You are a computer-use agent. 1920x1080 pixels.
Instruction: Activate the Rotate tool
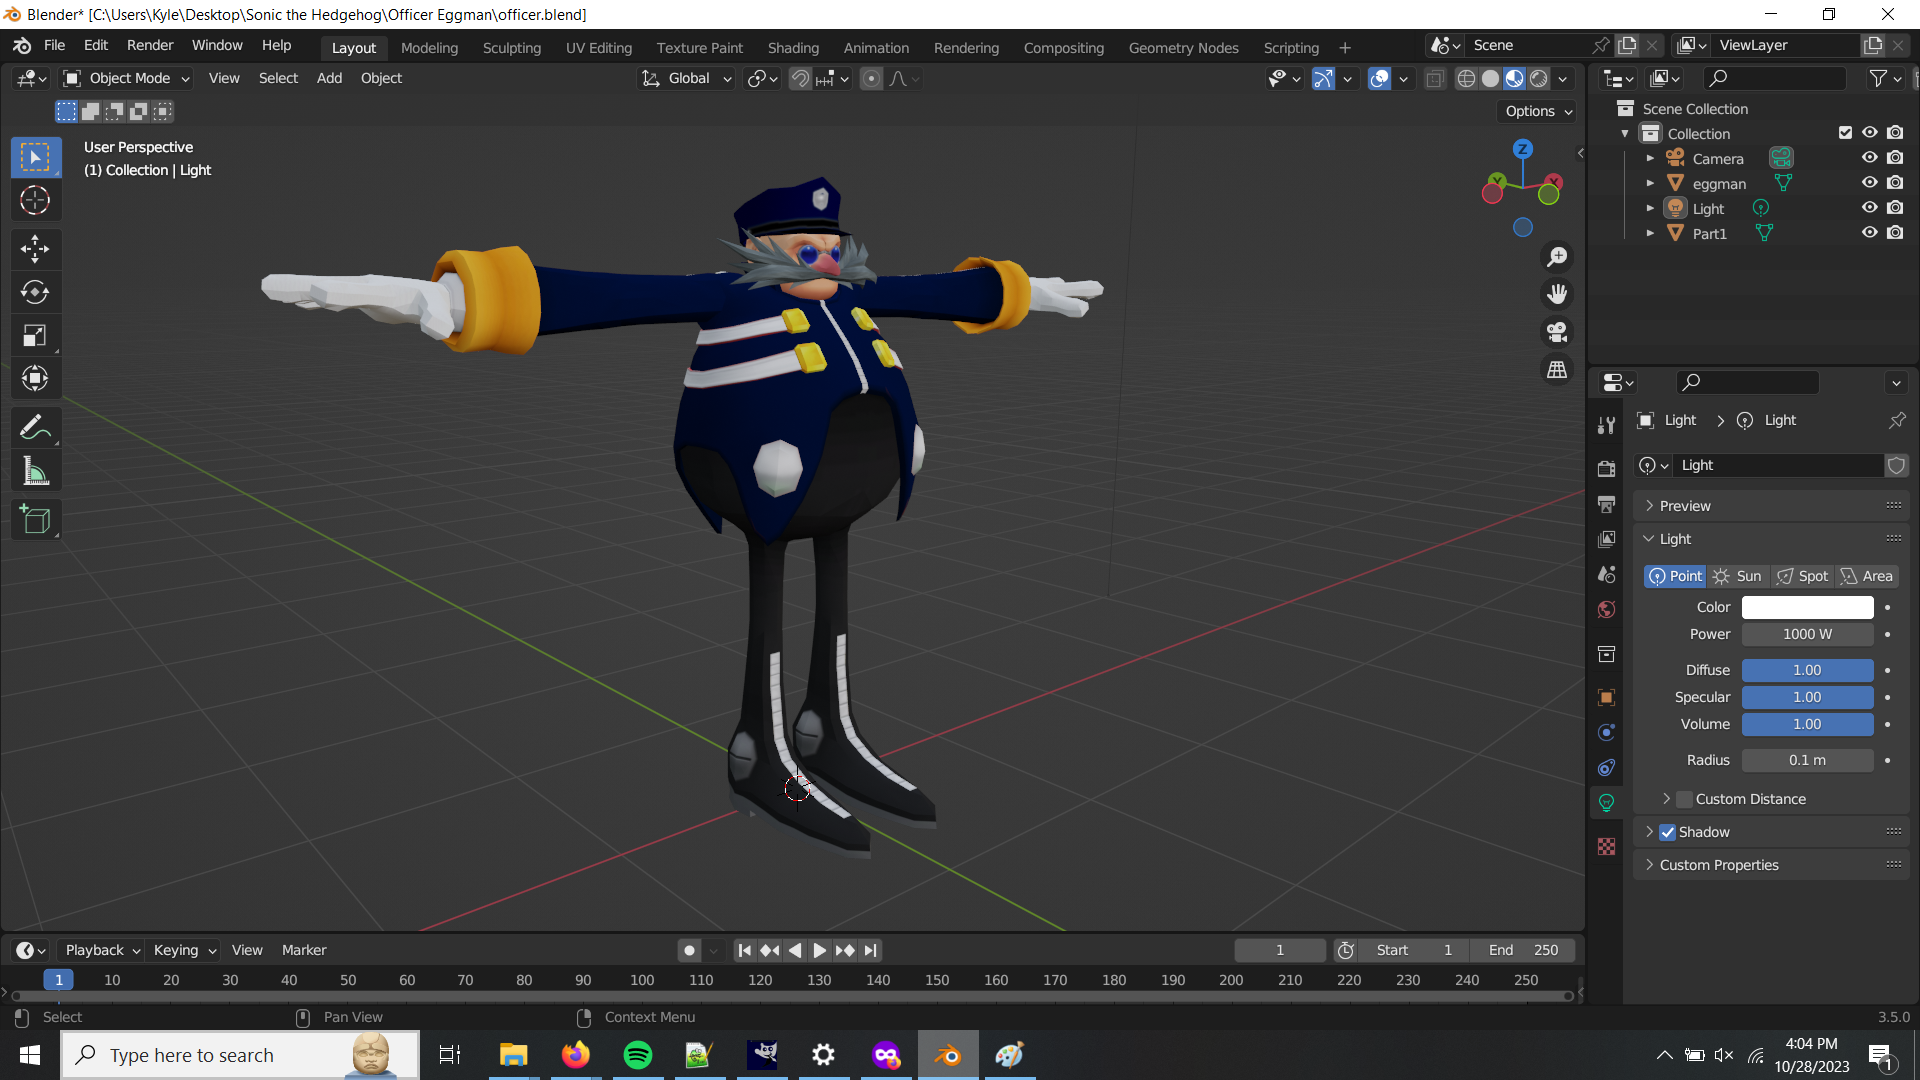35,292
